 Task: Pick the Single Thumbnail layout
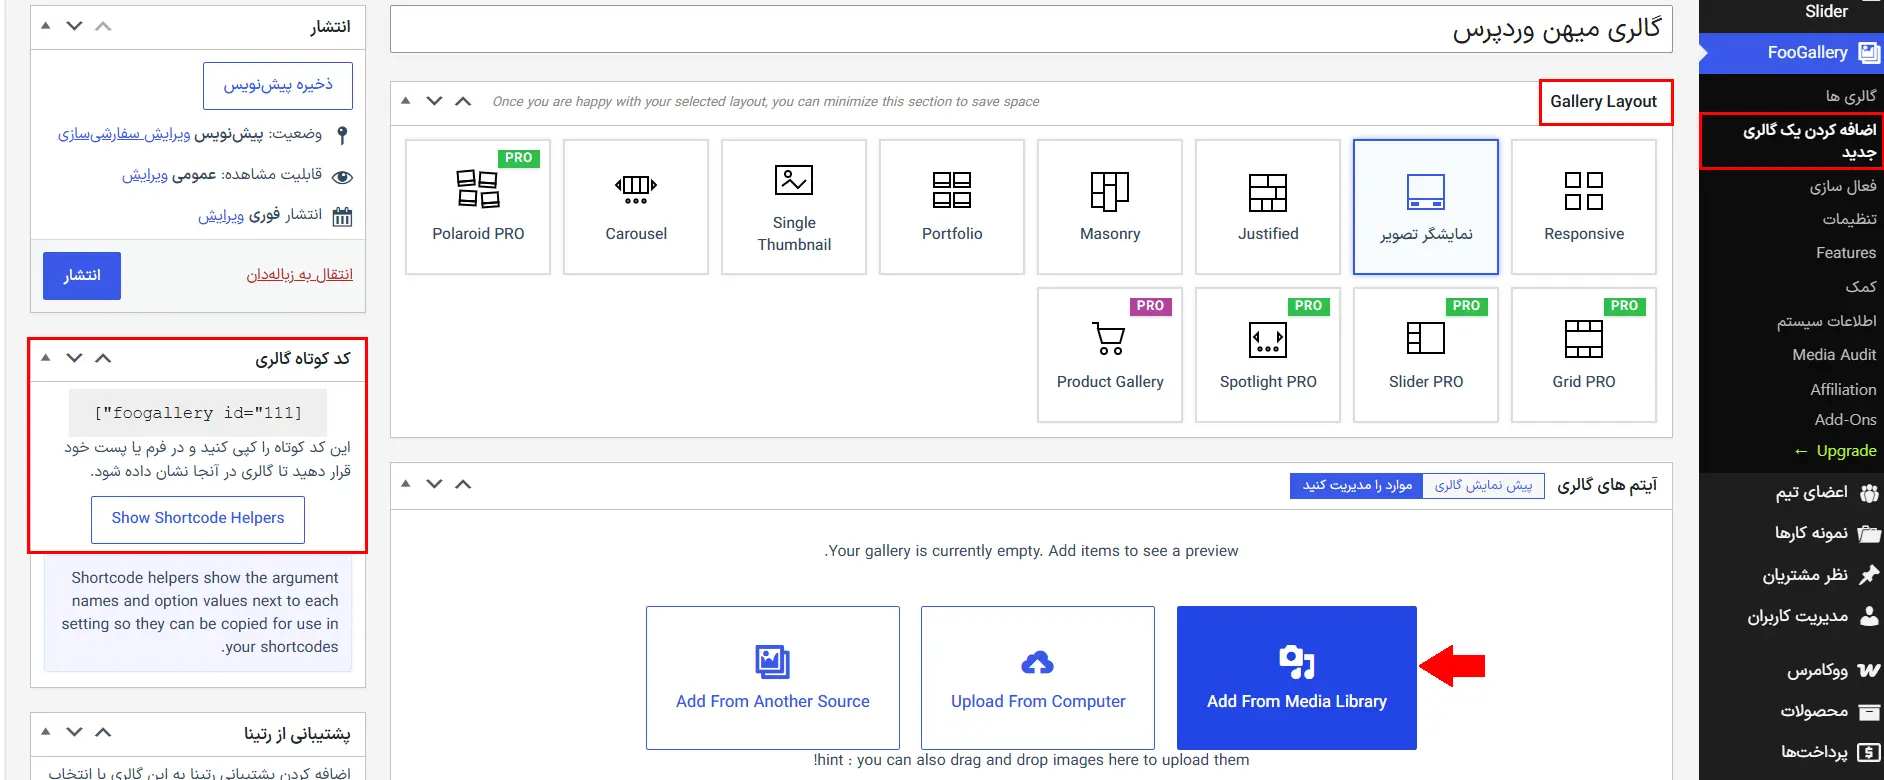[x=794, y=207]
